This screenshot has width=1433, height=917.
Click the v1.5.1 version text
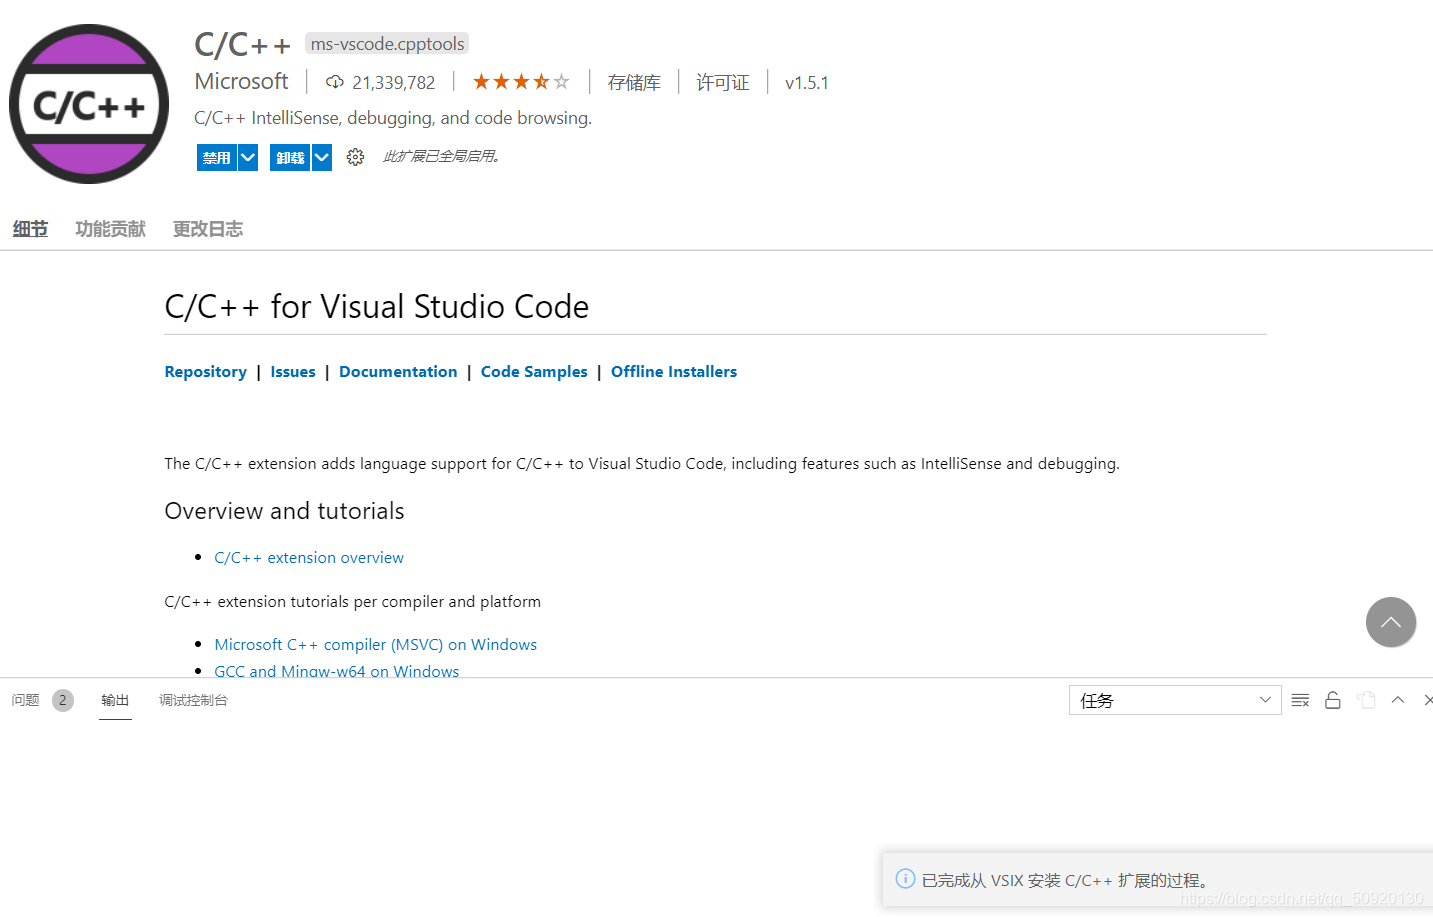click(x=807, y=82)
